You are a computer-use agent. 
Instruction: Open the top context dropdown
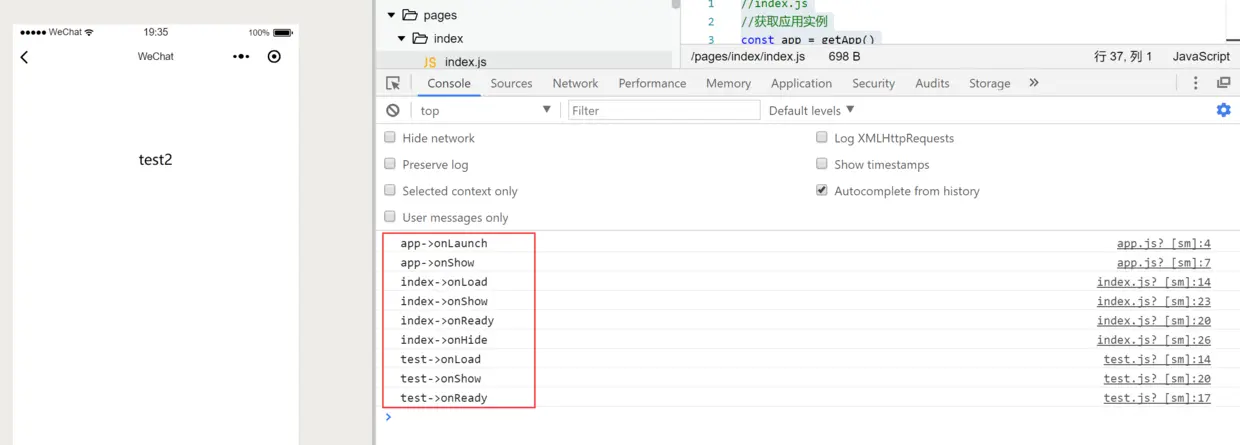click(x=485, y=110)
